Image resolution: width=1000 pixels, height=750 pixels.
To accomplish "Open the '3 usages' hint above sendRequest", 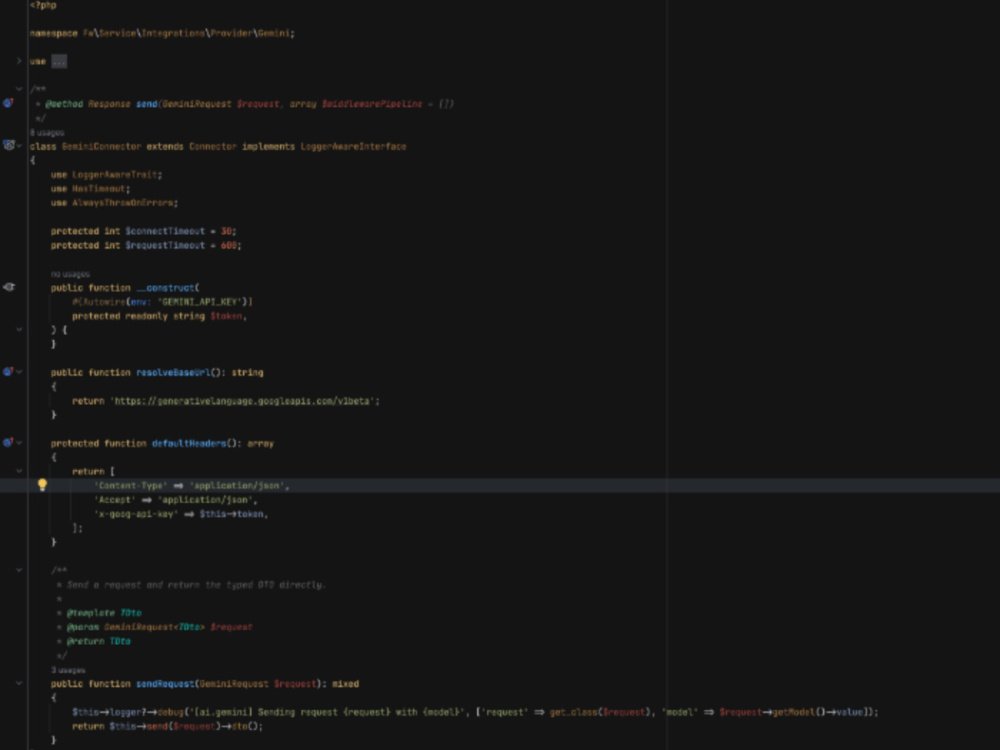I will pyautogui.click(x=68, y=670).
